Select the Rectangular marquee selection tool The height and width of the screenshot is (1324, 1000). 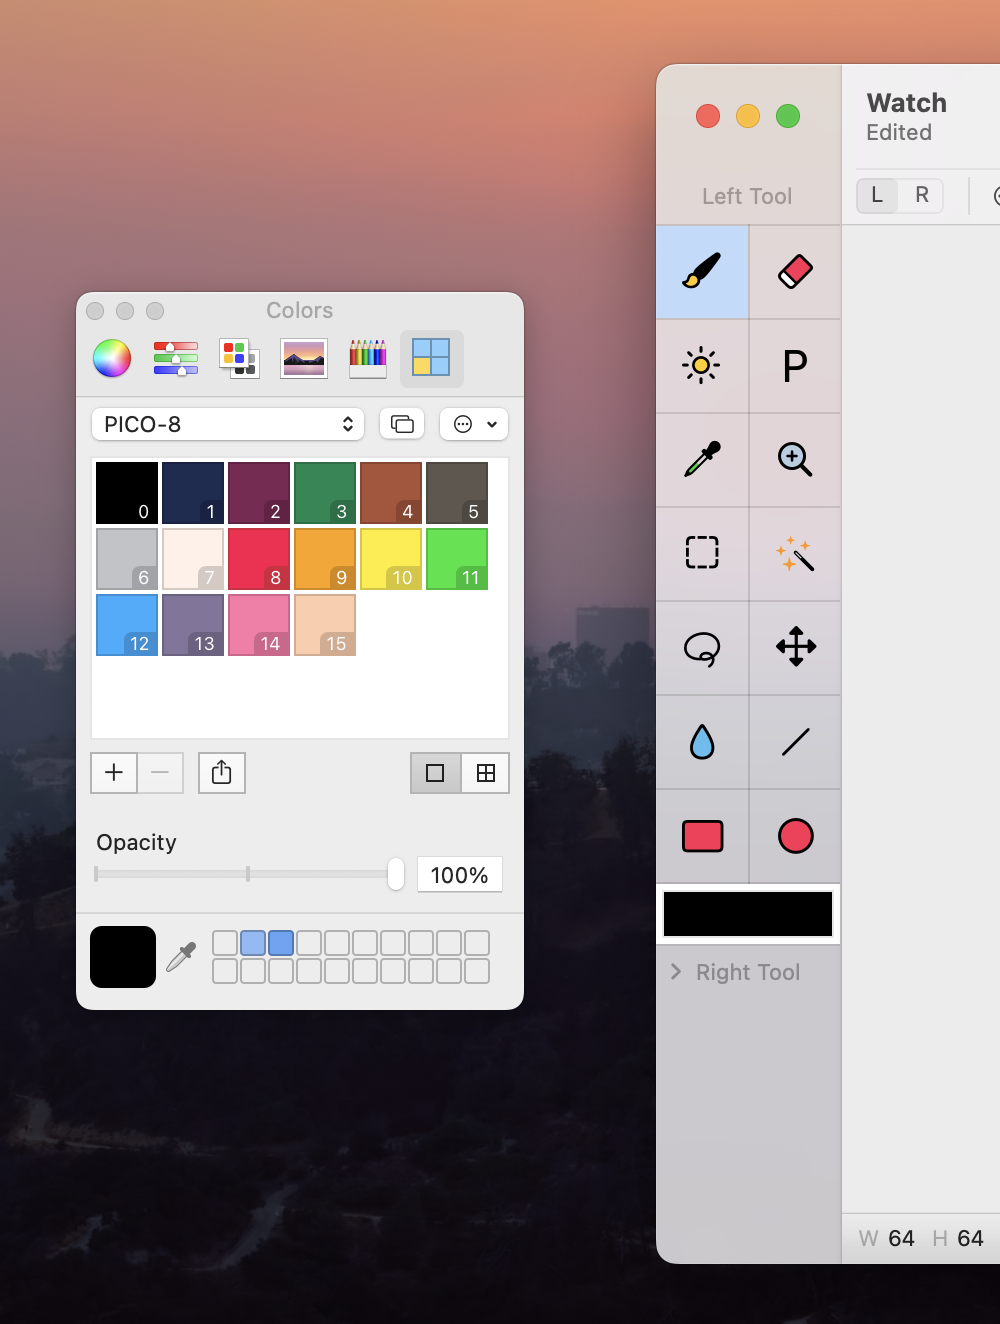tap(702, 553)
